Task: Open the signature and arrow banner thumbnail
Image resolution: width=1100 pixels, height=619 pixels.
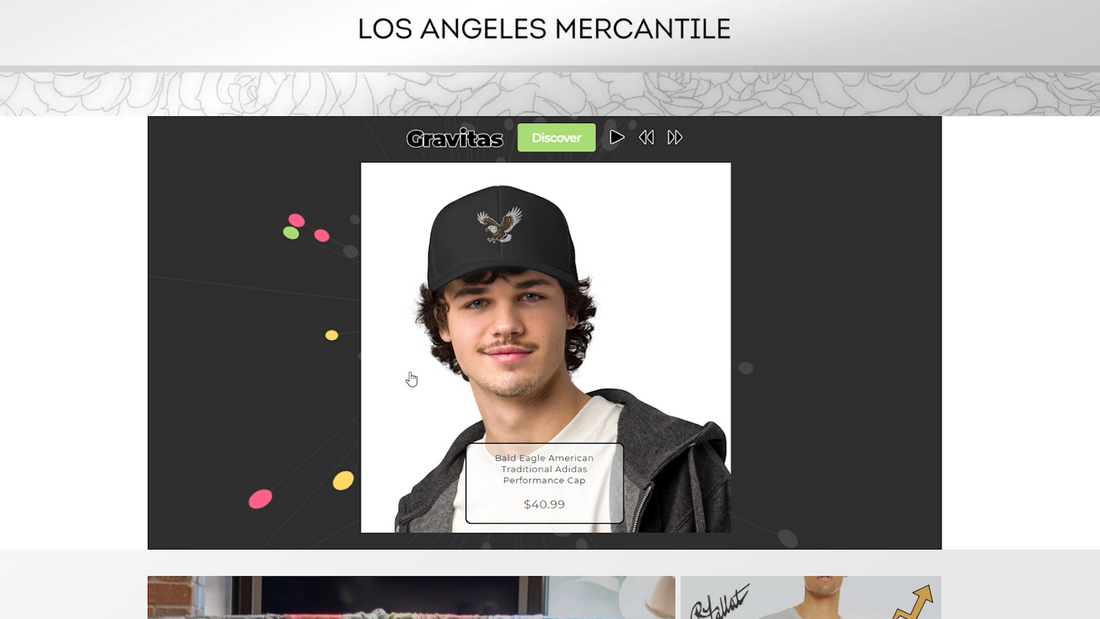Action: click(x=811, y=597)
